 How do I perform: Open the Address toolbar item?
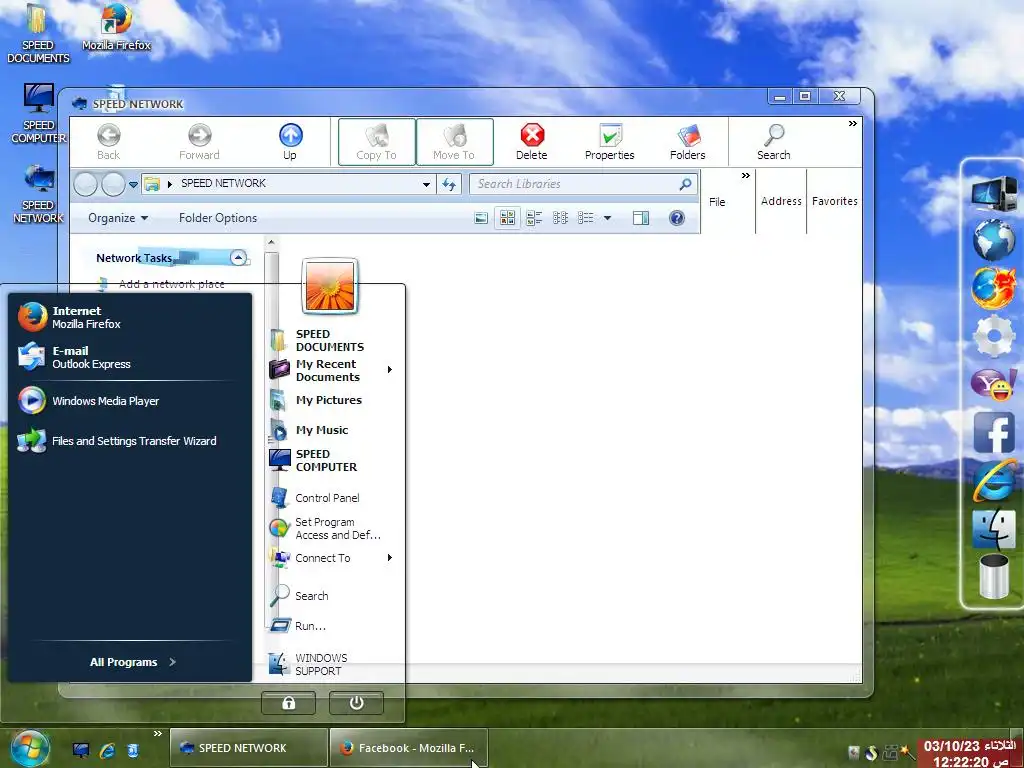[781, 201]
